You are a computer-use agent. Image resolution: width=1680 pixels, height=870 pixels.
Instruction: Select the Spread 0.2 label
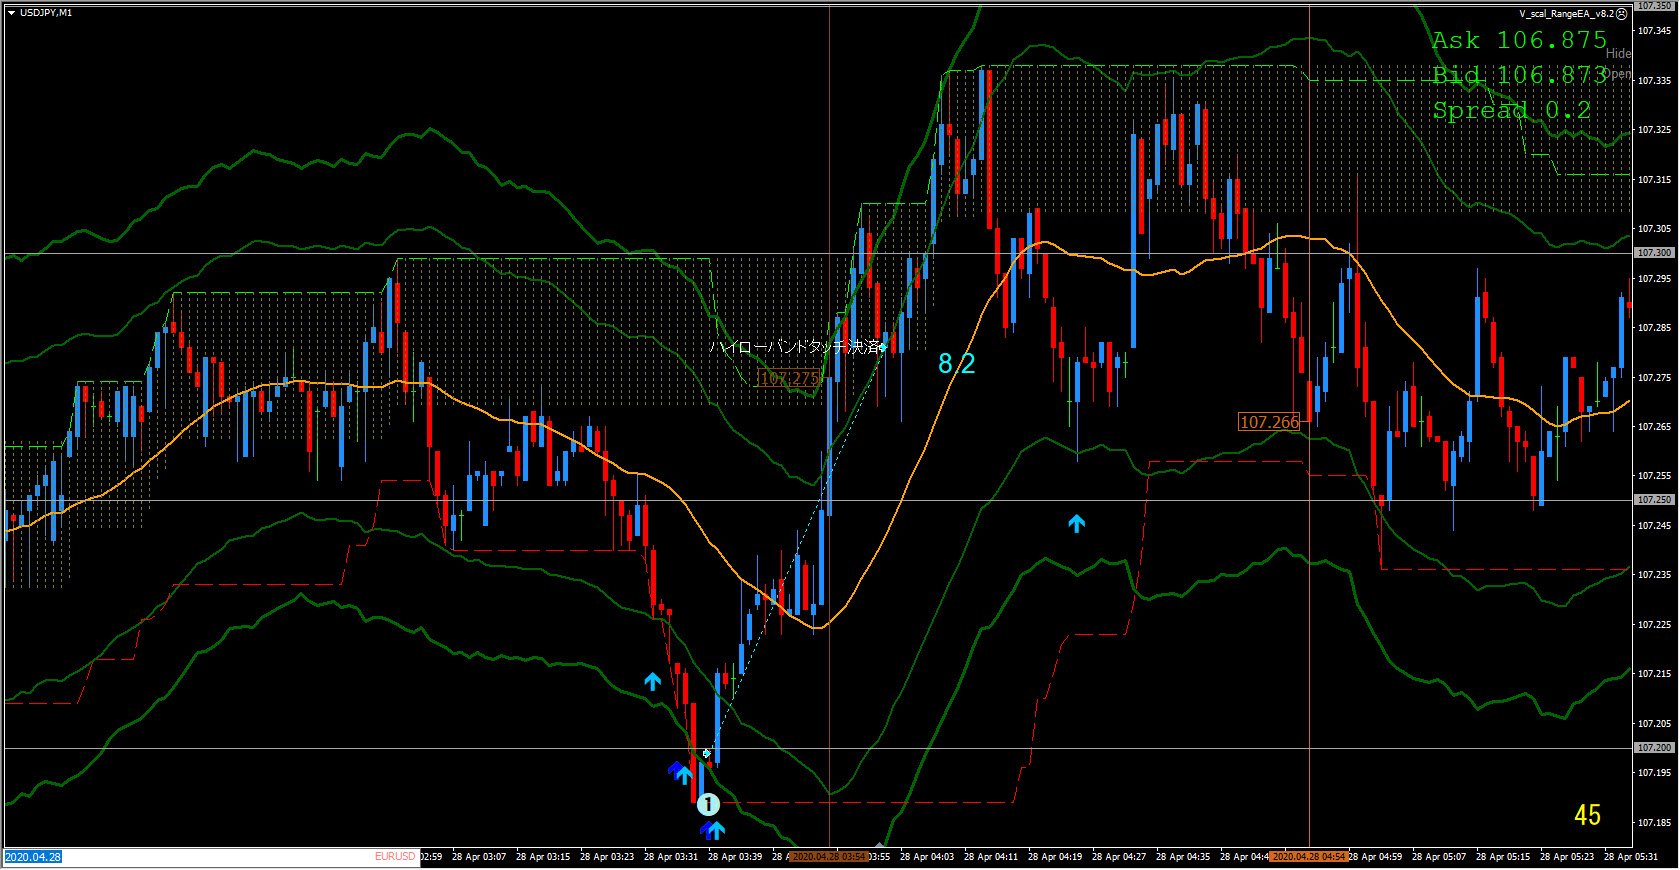pyautogui.click(x=1511, y=110)
